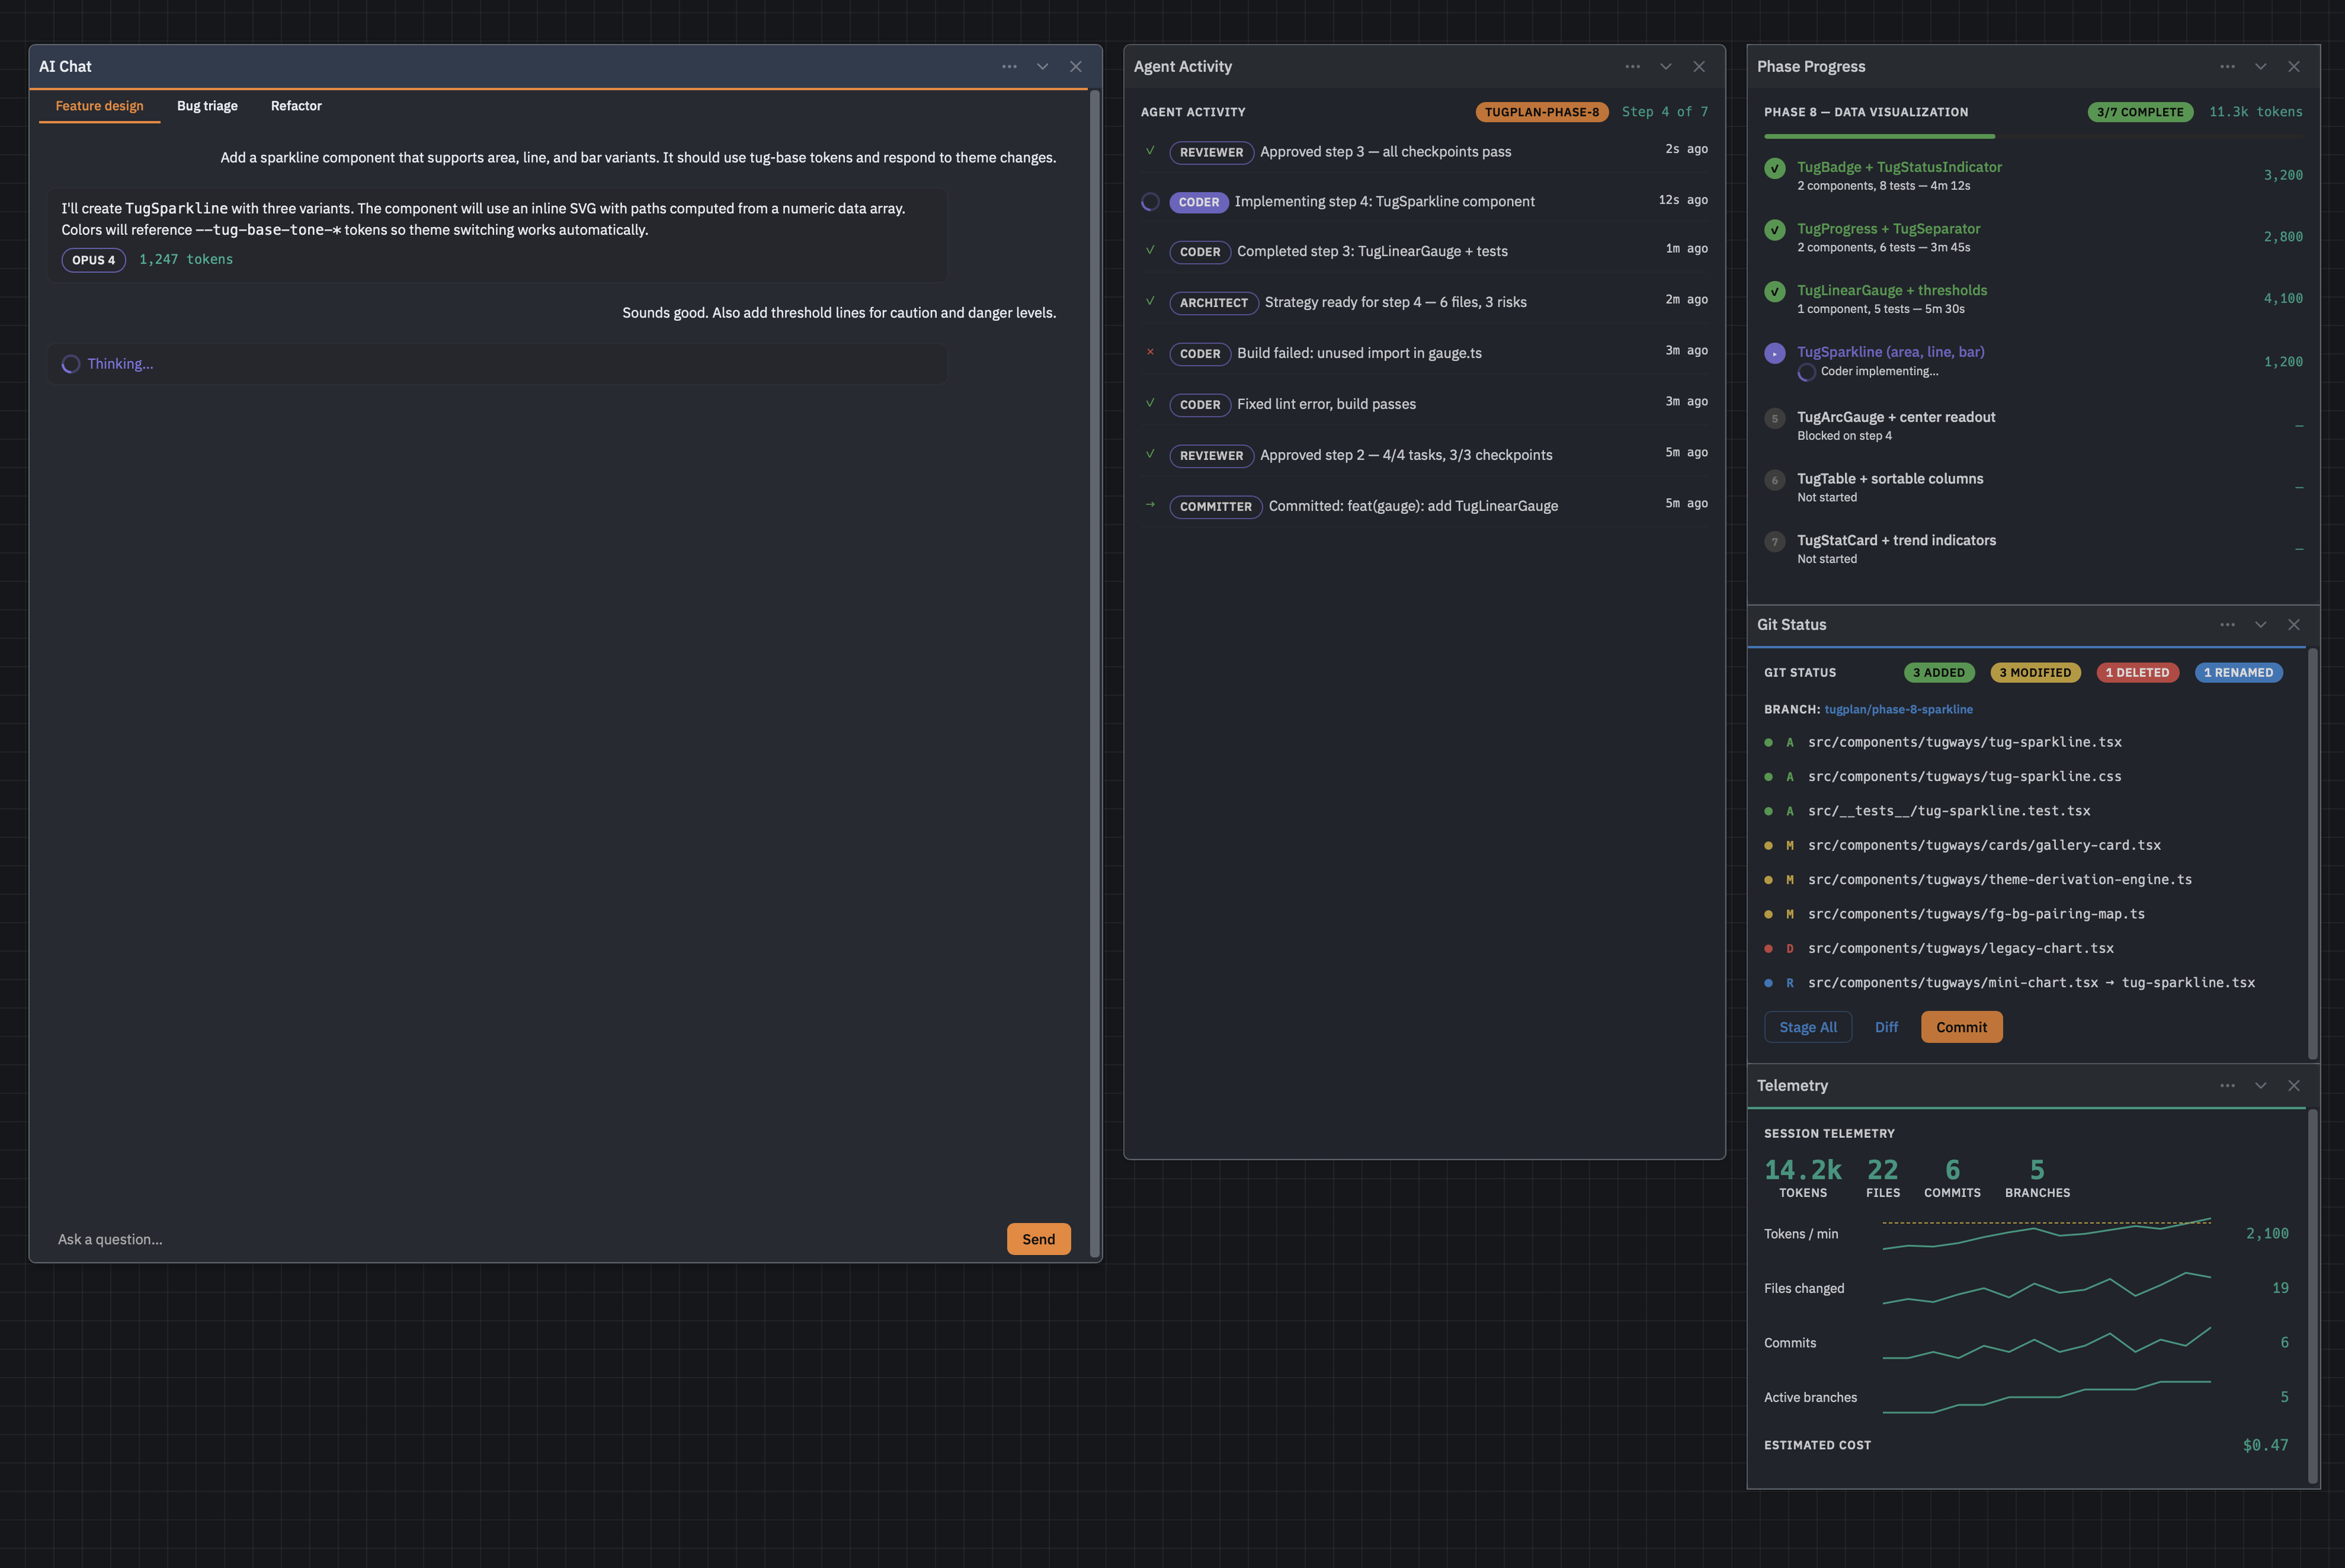Click AI Chat vertical scrollbar
Viewport: 2345px width, 1568px height.
click(x=1095, y=675)
